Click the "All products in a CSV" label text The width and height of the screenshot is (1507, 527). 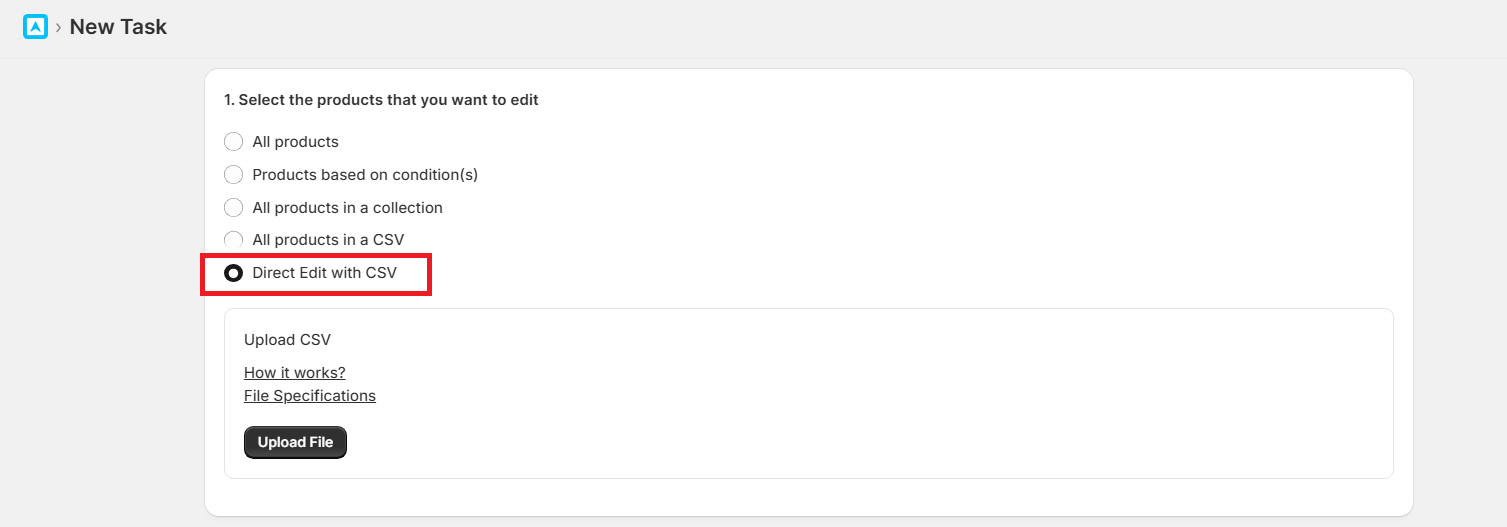(328, 240)
